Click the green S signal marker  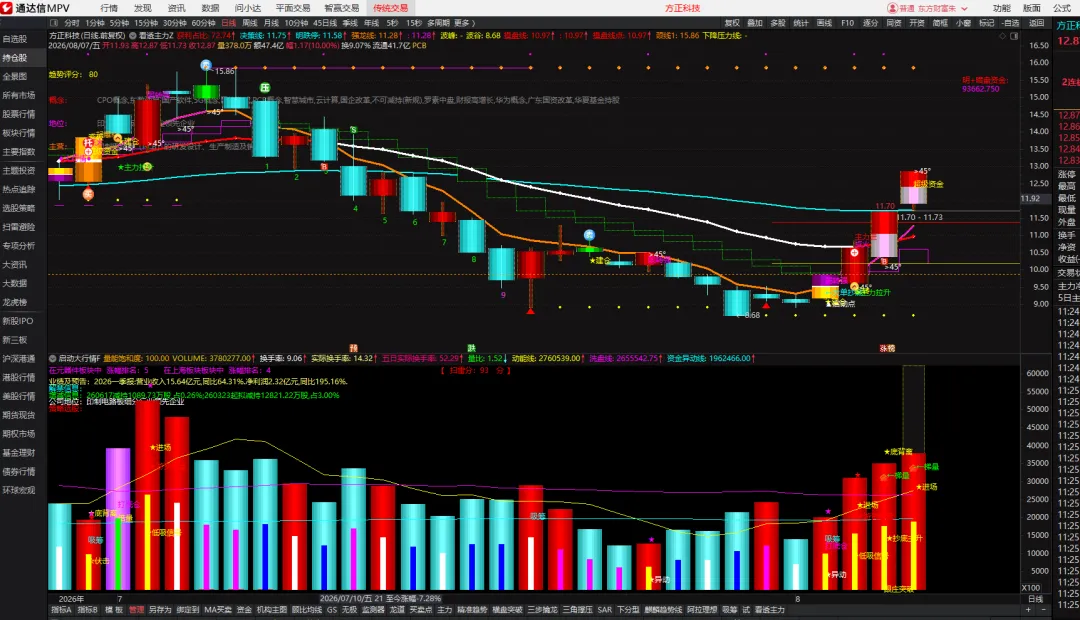pyautogui.click(x=353, y=130)
